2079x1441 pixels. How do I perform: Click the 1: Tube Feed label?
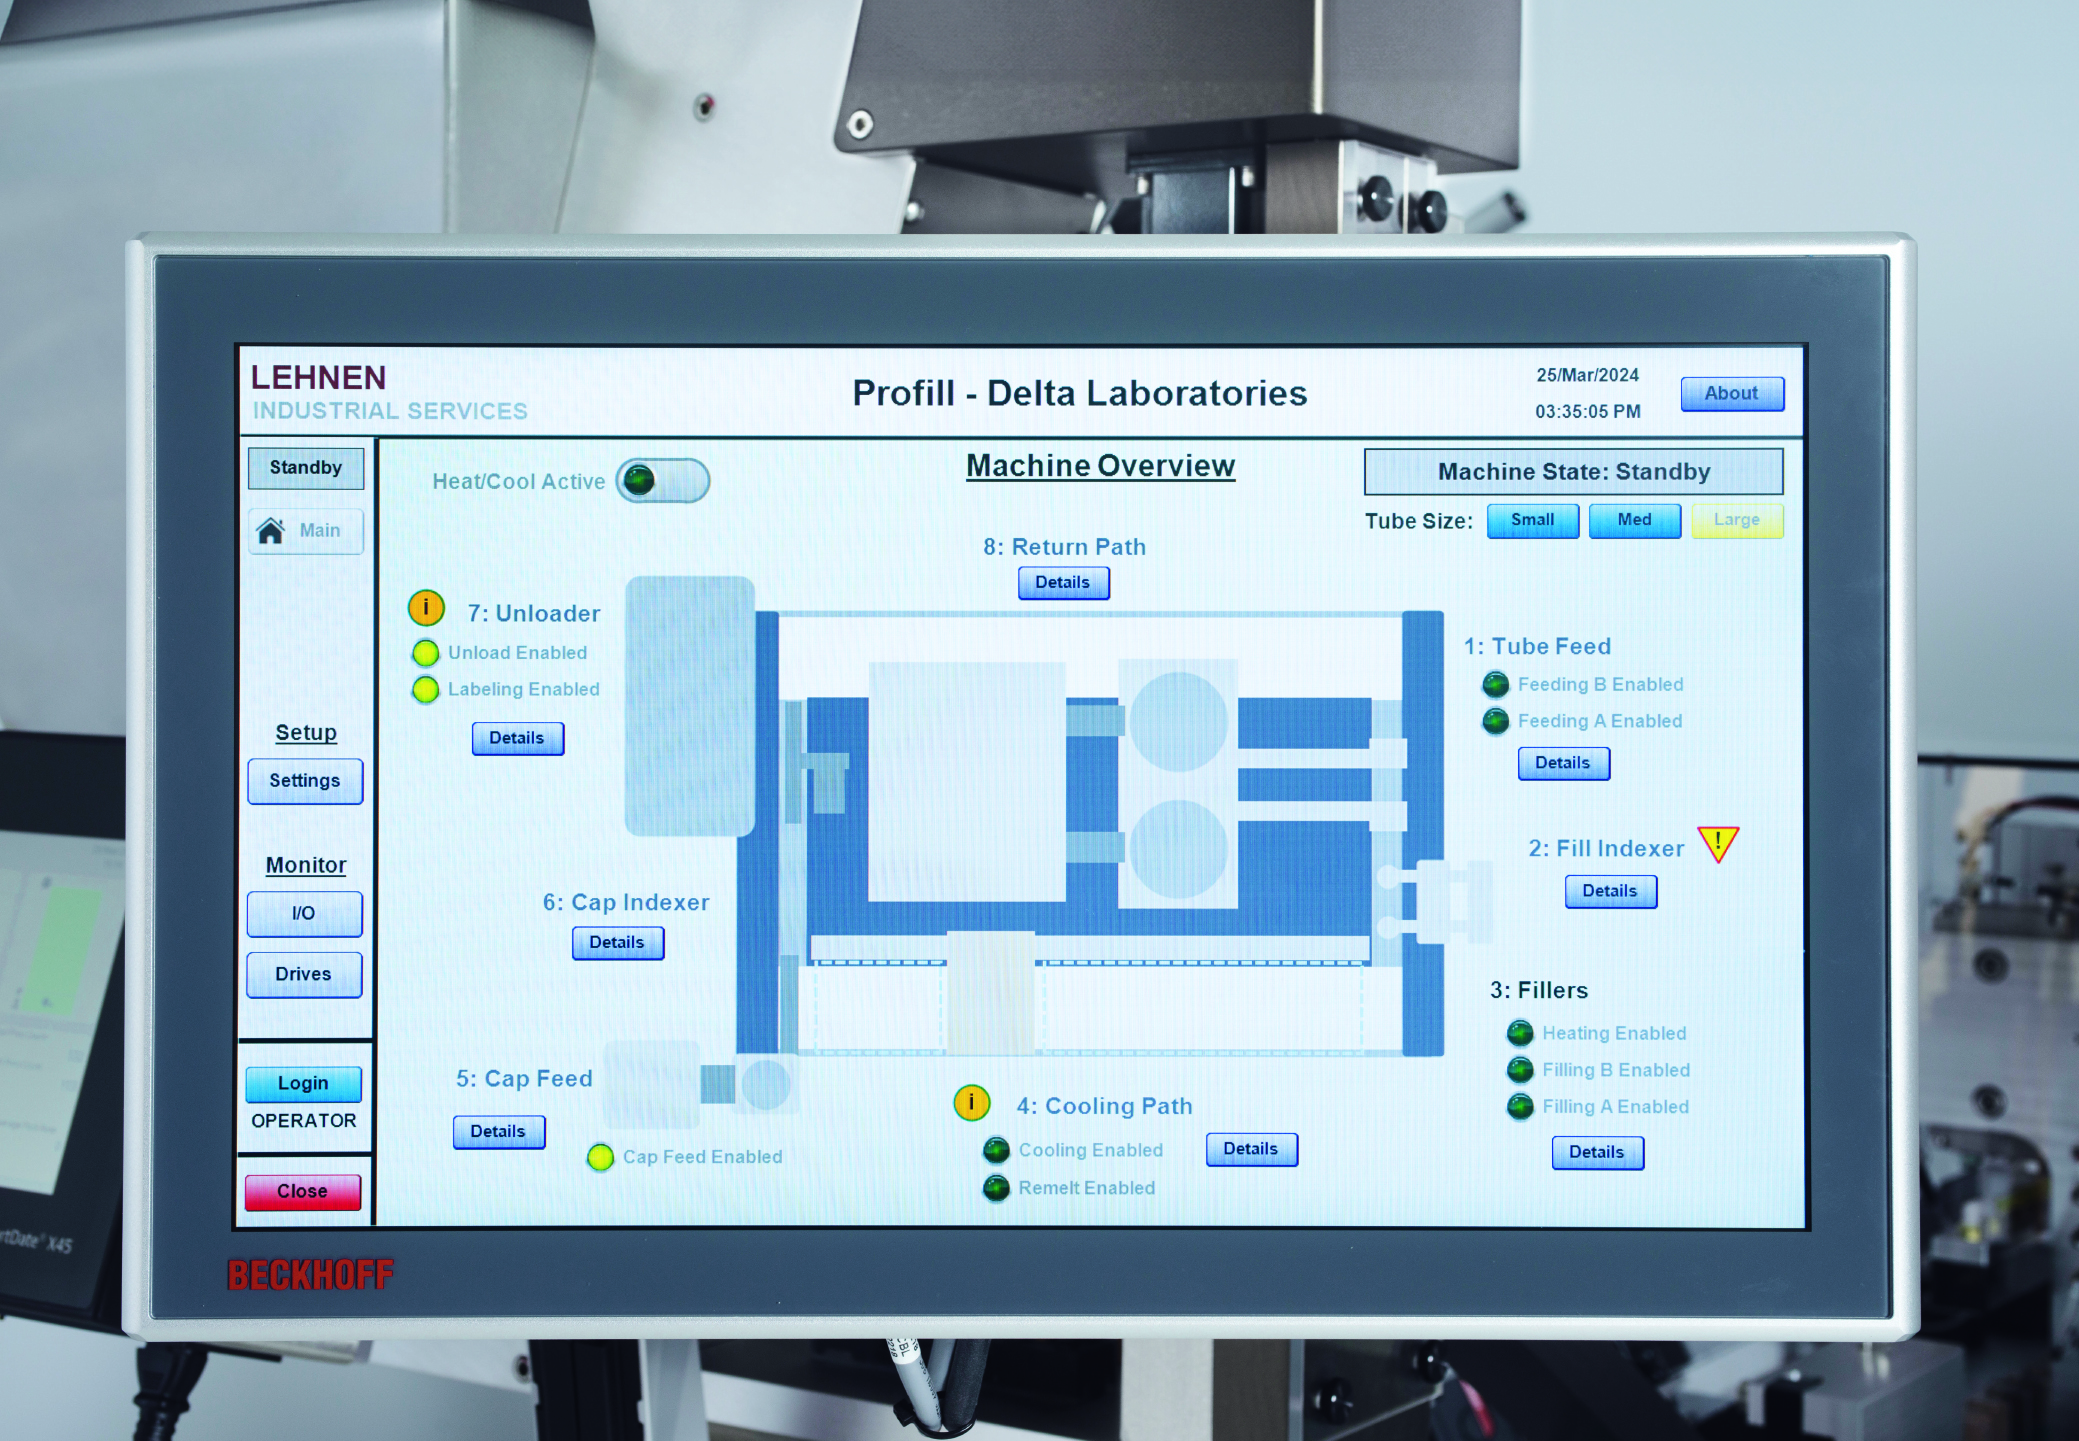1538,647
